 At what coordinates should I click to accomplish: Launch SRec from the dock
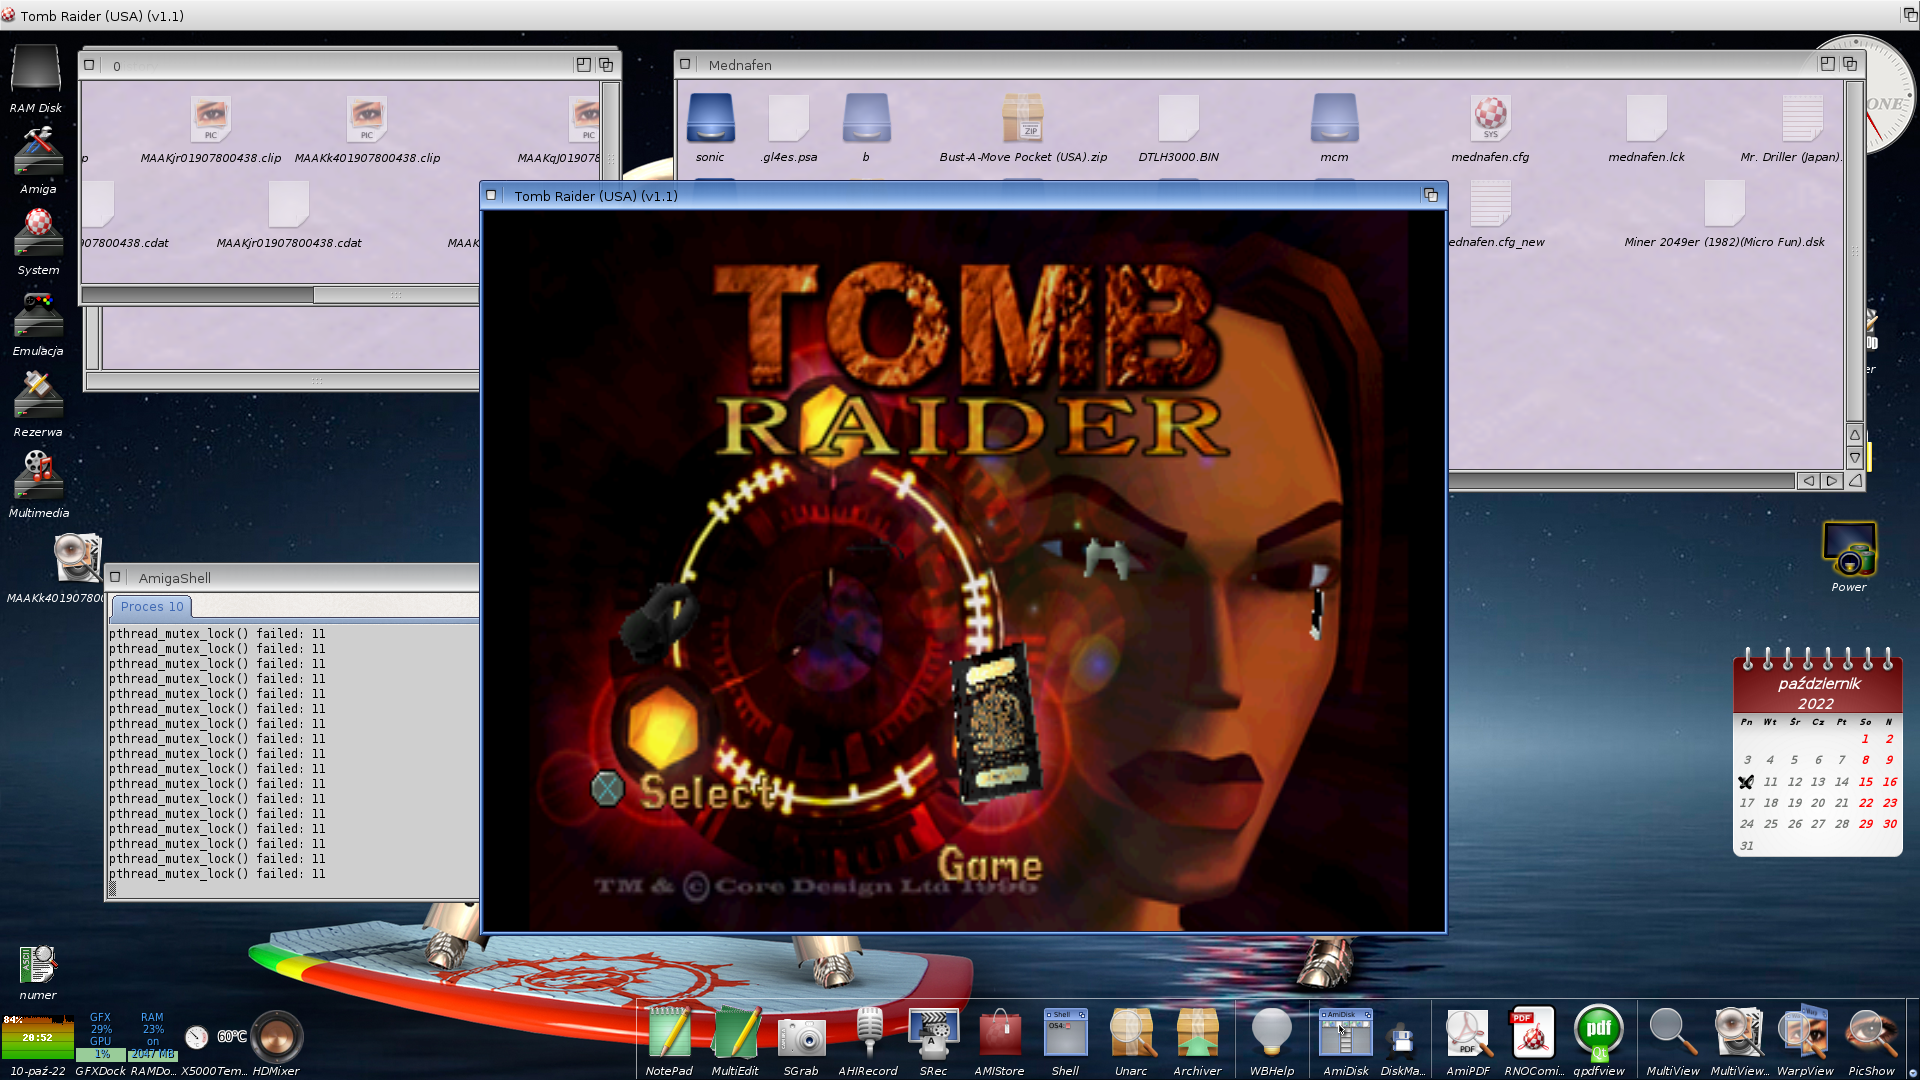click(933, 1040)
